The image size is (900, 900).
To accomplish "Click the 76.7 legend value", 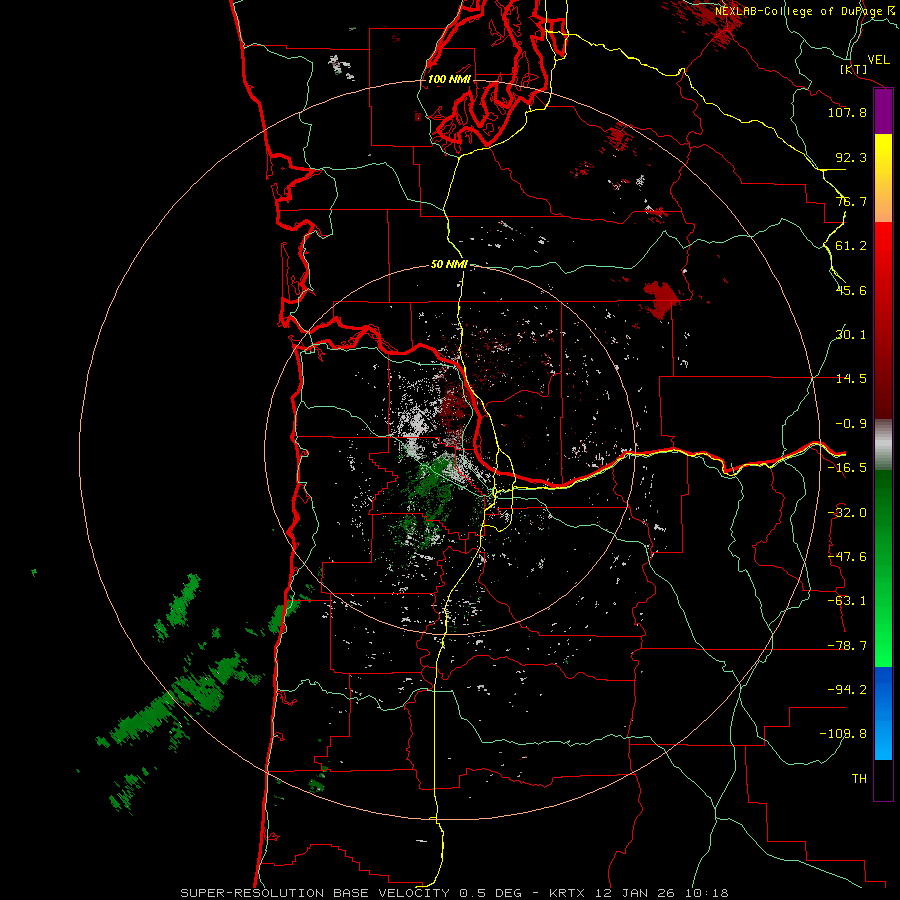I will (851, 201).
